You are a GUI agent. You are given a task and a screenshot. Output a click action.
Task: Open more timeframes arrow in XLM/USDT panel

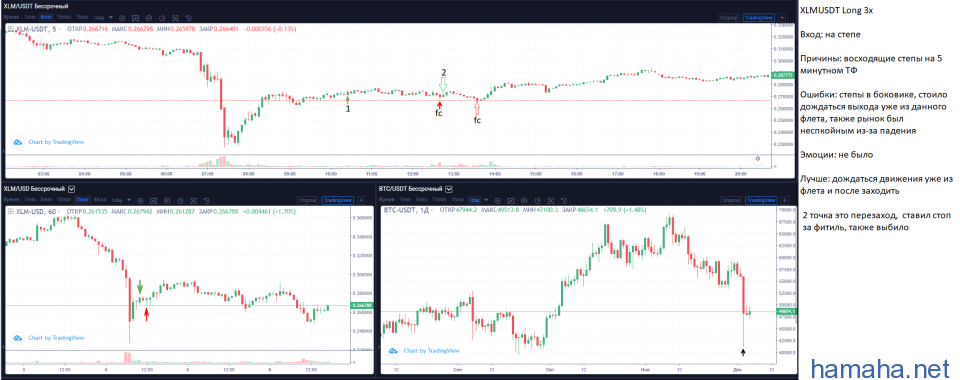pos(111,17)
